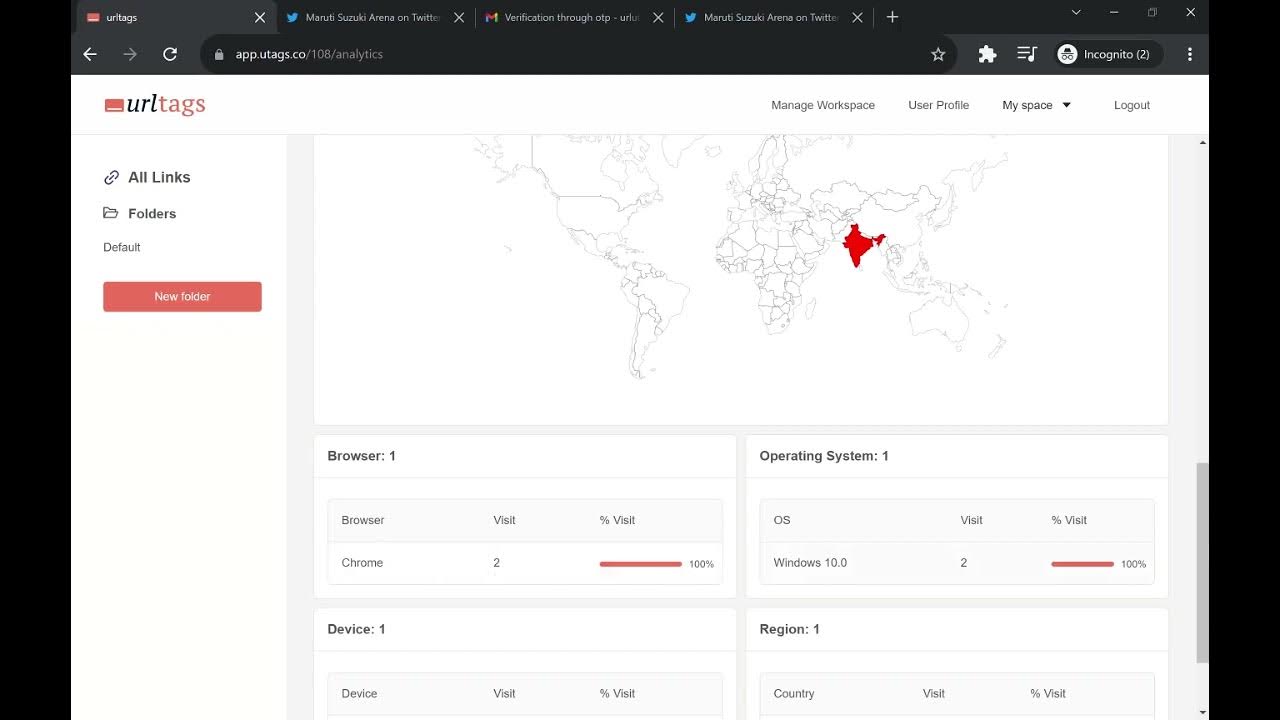Reload the page with the refresh icon
Image resolution: width=1280 pixels, height=720 pixels.
click(x=170, y=54)
